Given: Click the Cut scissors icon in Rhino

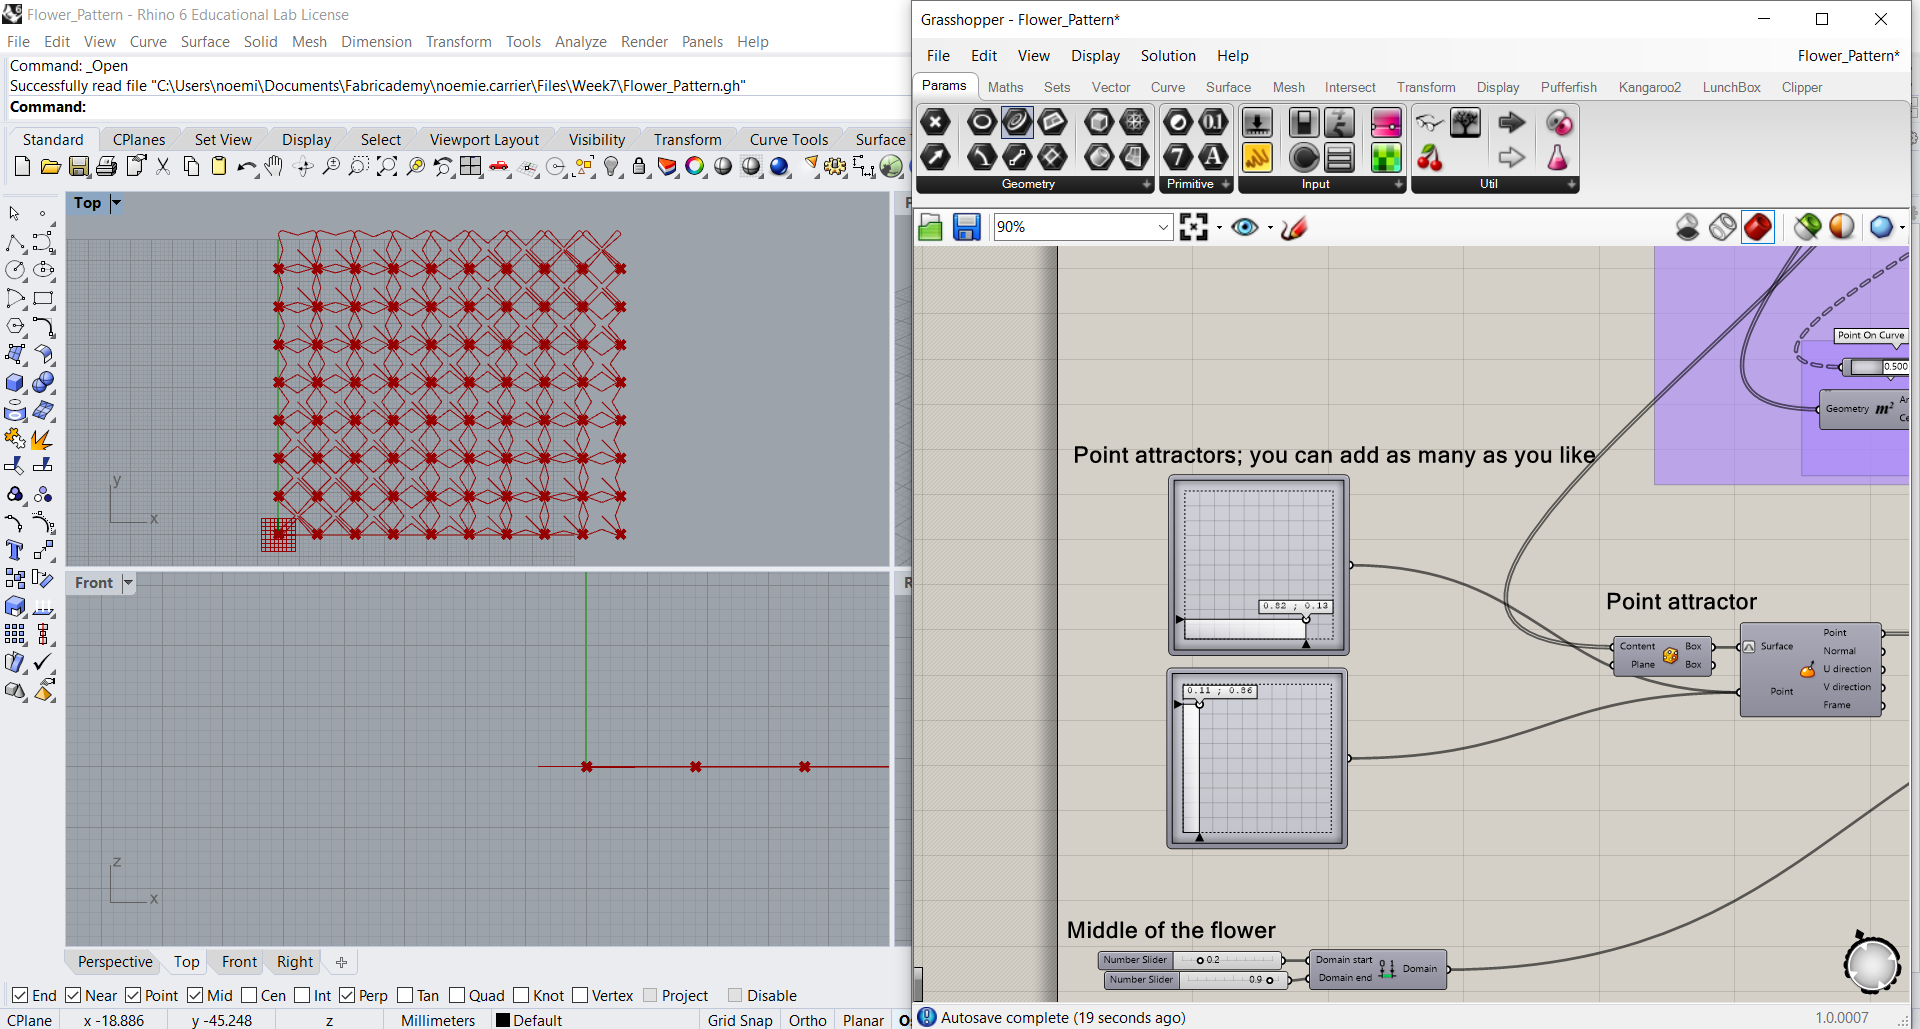Looking at the screenshot, I should [x=163, y=167].
